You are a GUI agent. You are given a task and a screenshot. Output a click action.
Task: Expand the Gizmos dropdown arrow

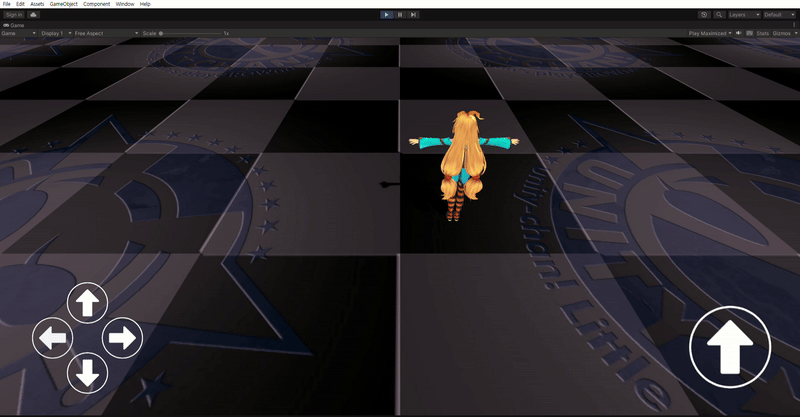[x=796, y=33]
